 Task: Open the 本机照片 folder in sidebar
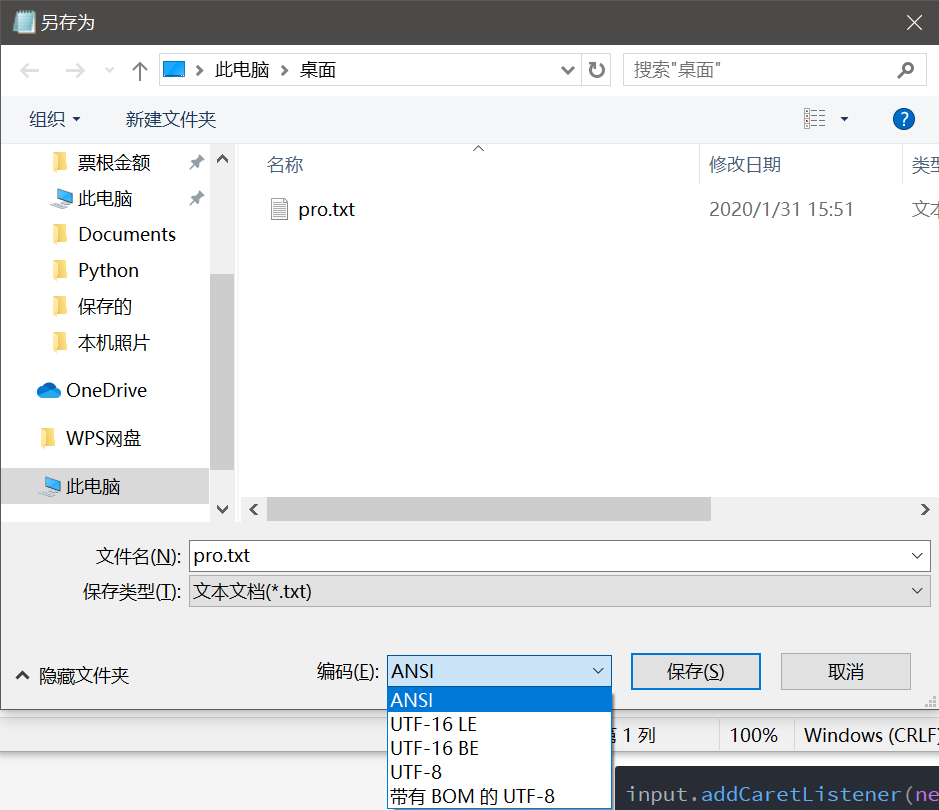[x=114, y=342]
